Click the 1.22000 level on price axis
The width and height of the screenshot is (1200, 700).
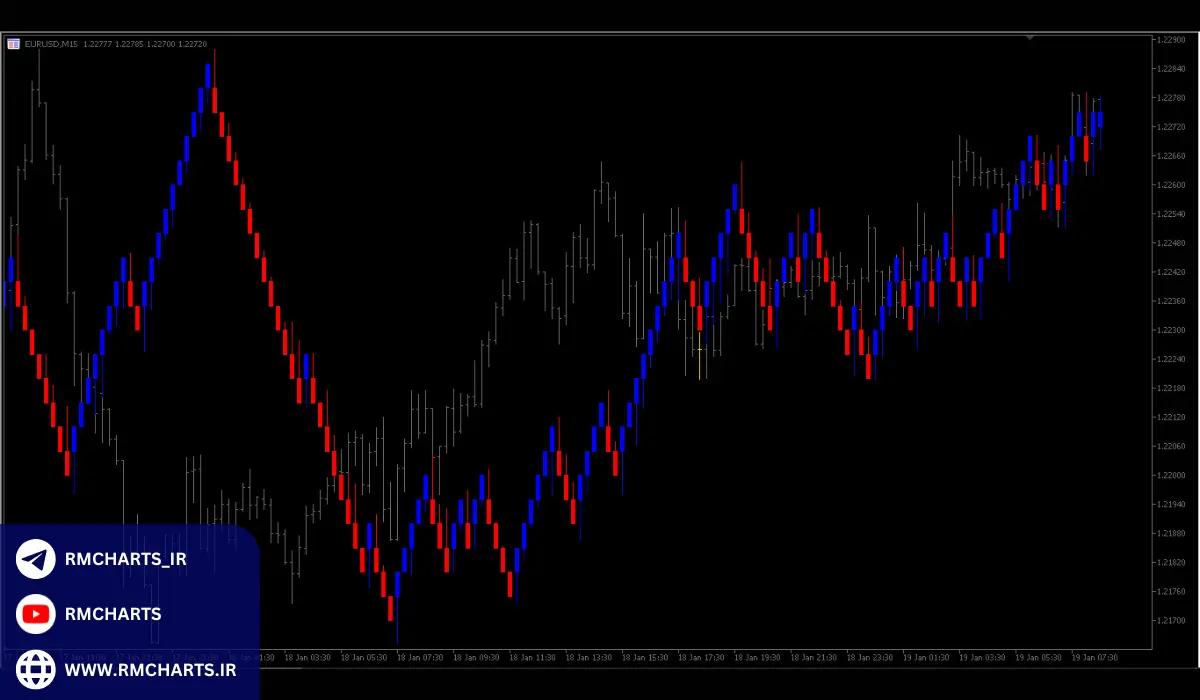click(1172, 475)
